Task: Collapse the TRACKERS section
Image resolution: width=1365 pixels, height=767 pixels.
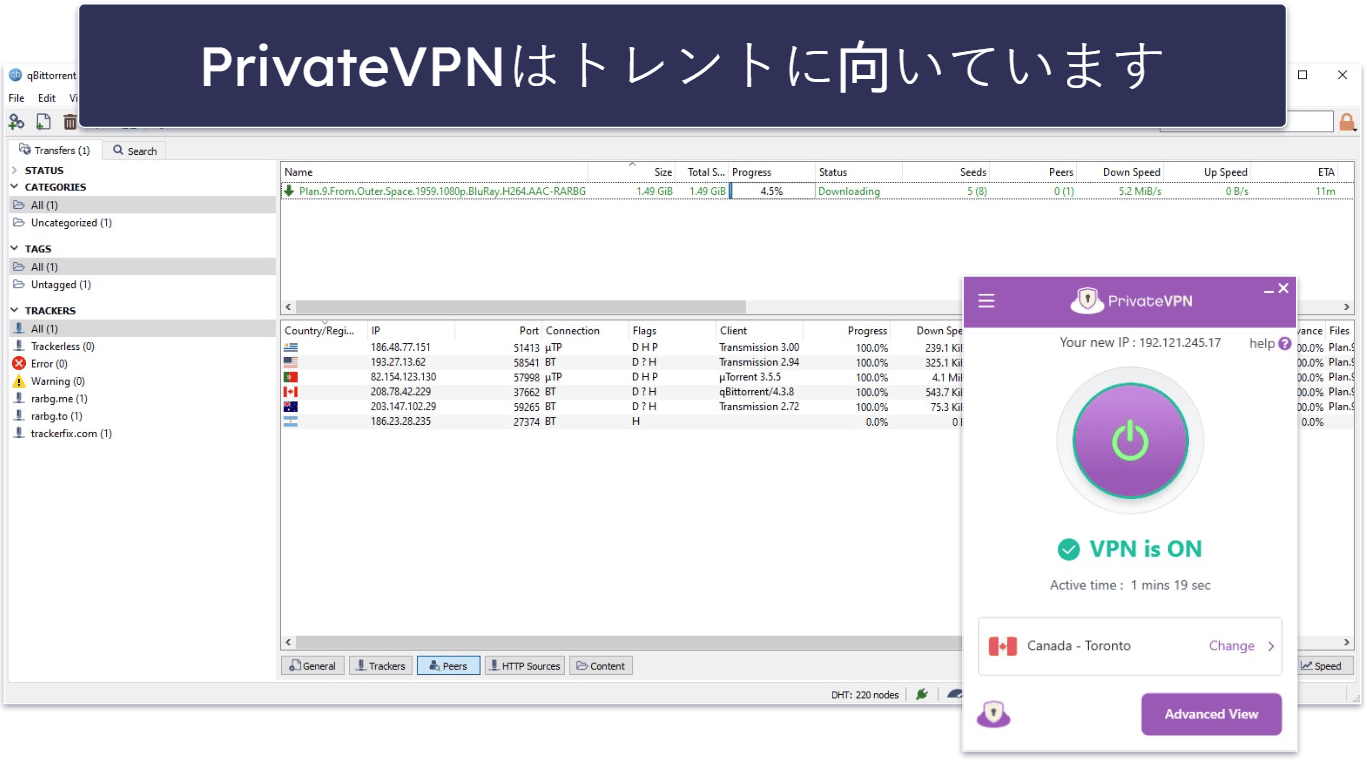Action: click(x=14, y=311)
